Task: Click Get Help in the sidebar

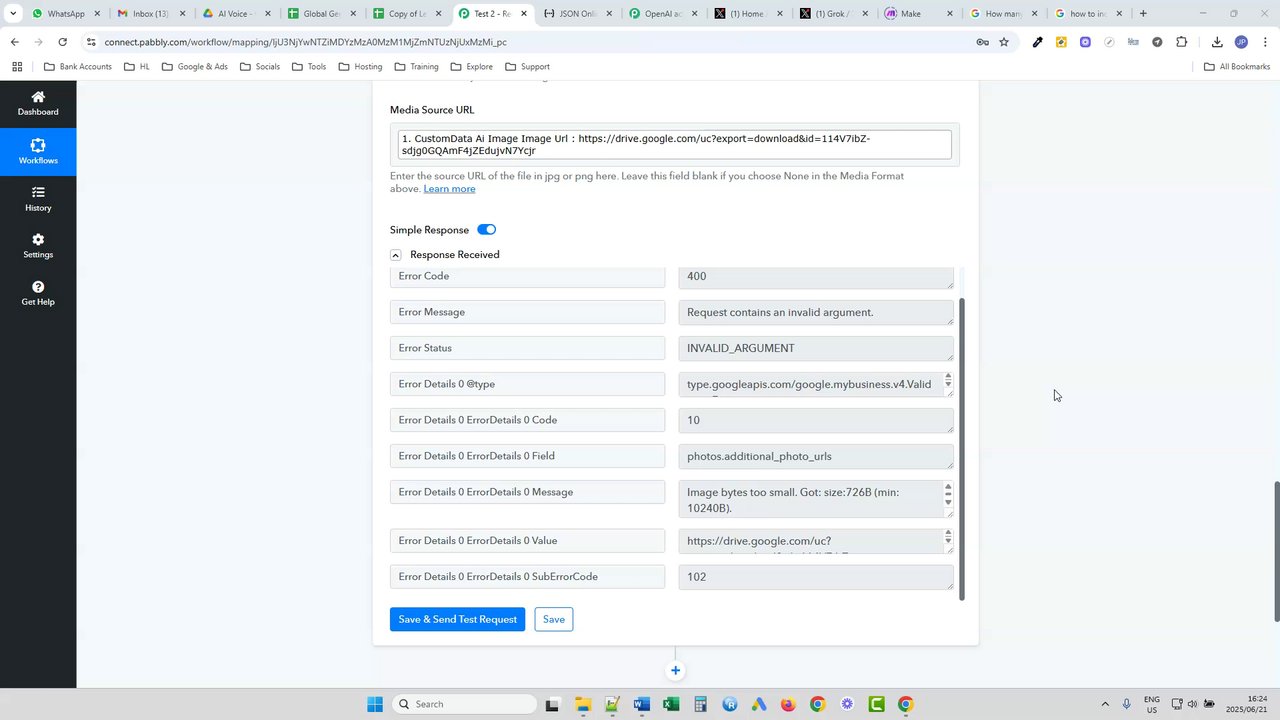Action: [x=38, y=293]
